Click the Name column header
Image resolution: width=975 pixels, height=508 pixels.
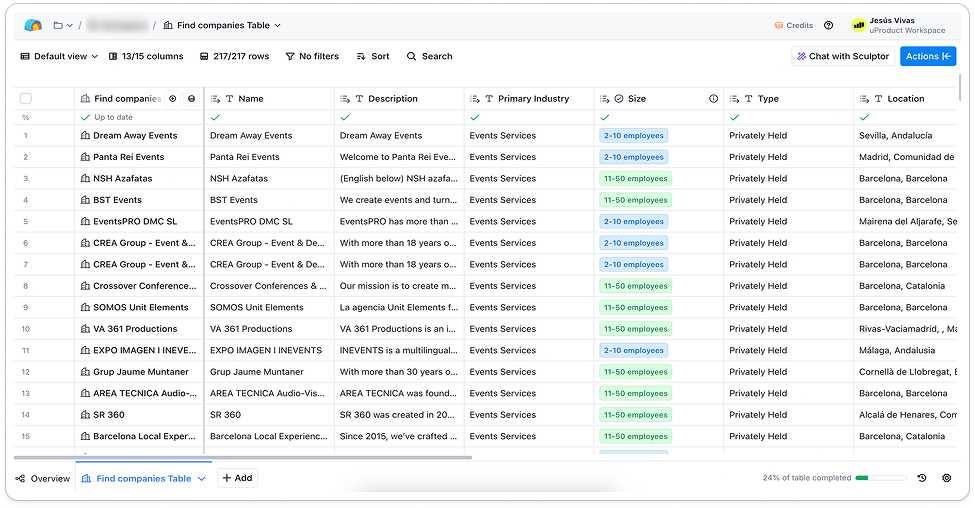click(x=269, y=98)
